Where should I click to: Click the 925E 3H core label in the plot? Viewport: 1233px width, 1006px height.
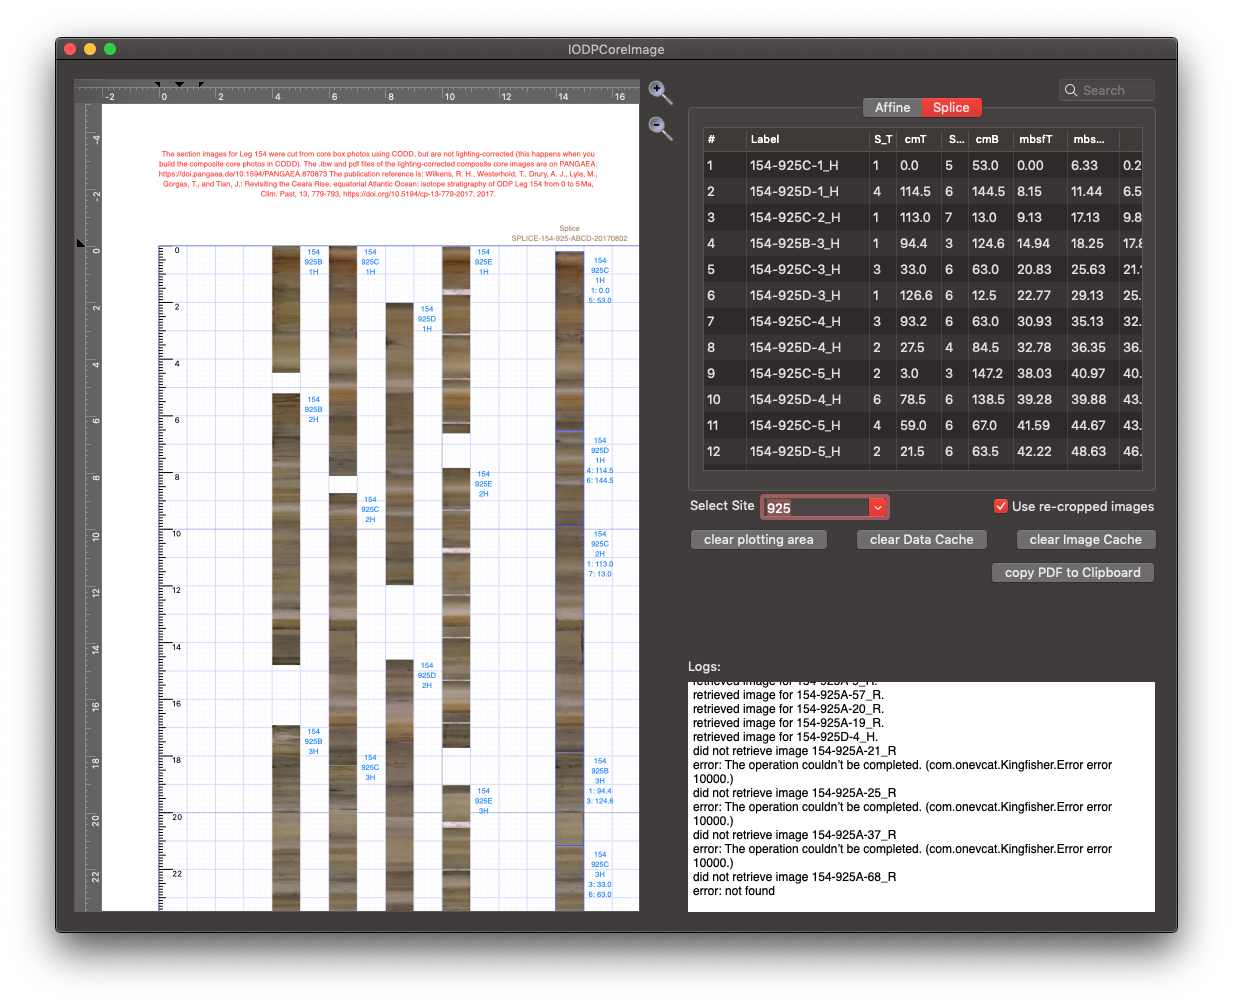click(483, 801)
